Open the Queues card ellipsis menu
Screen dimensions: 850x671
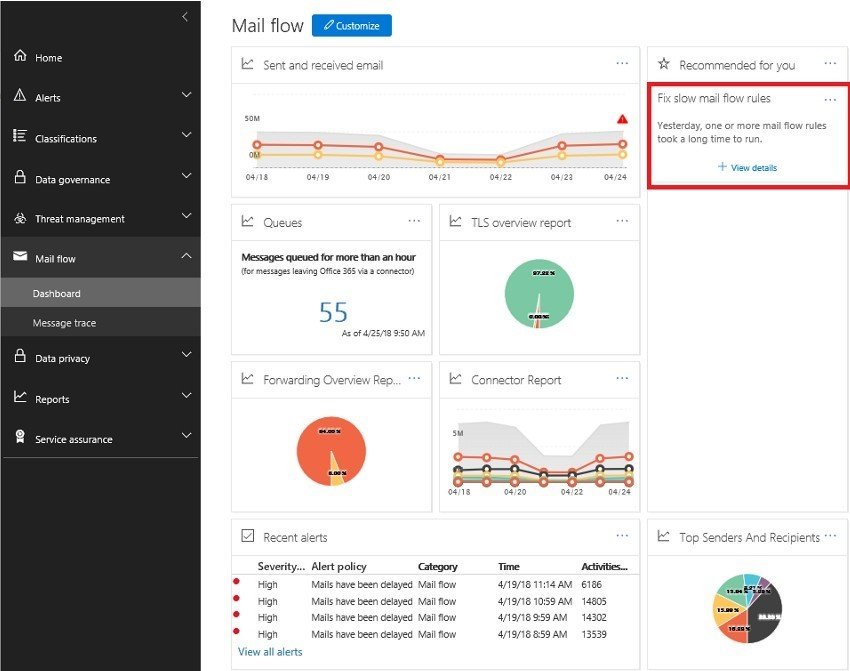point(414,221)
